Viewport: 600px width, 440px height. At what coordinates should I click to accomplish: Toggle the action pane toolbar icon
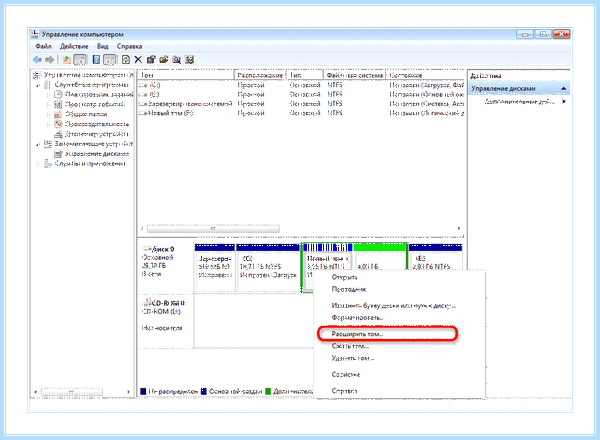click(x=109, y=60)
